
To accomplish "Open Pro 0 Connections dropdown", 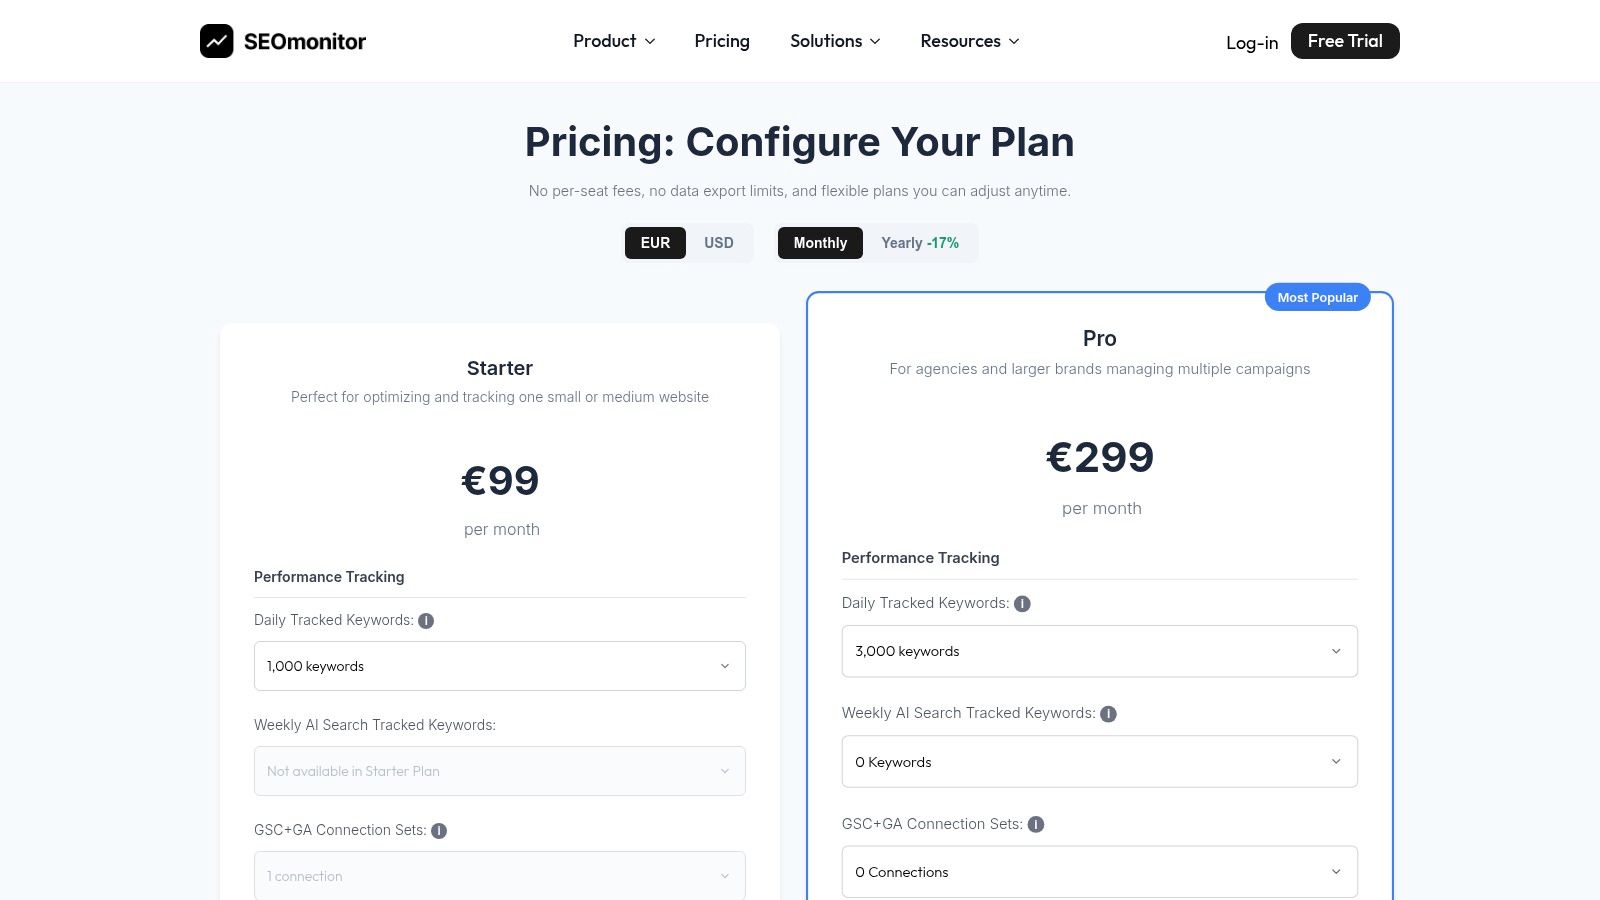I will (x=1100, y=872).
